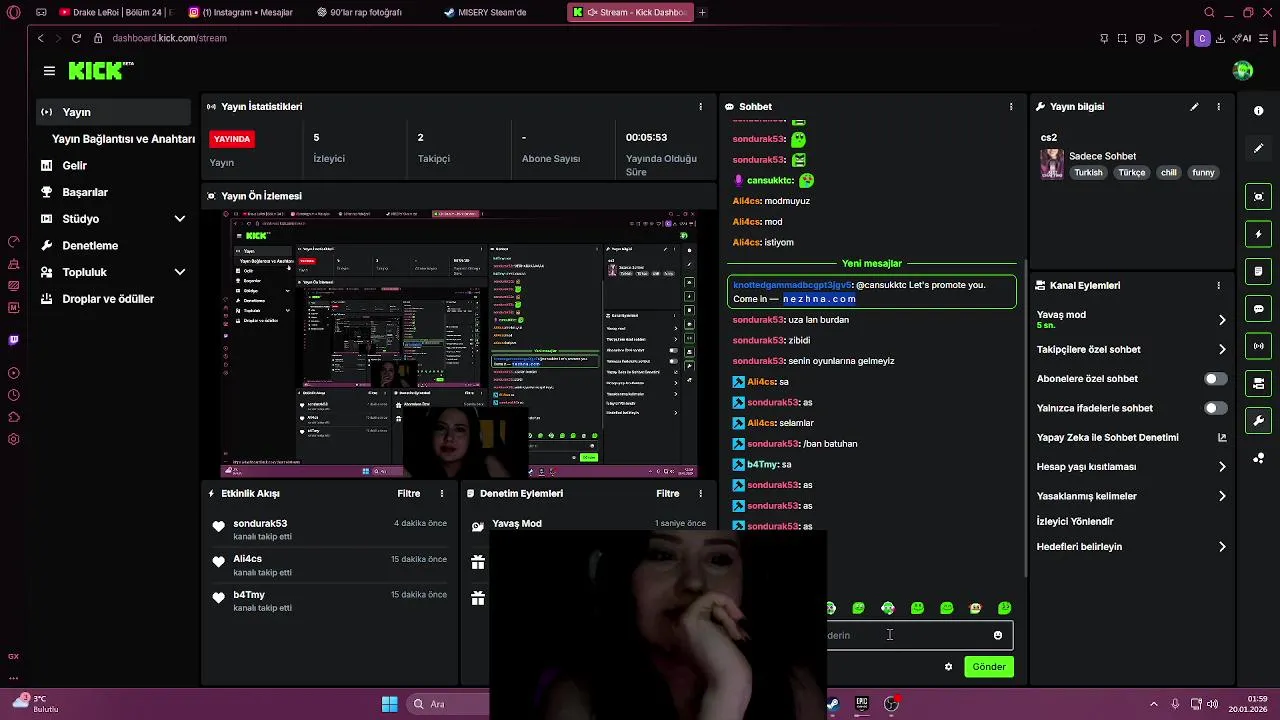This screenshot has width=1280, height=720.
Task: Open the Kick hamburger menu
Action: (x=49, y=71)
